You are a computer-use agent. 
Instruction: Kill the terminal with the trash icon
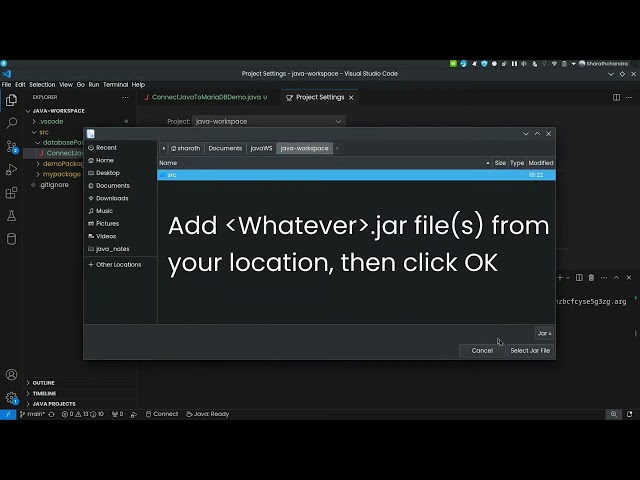591,278
